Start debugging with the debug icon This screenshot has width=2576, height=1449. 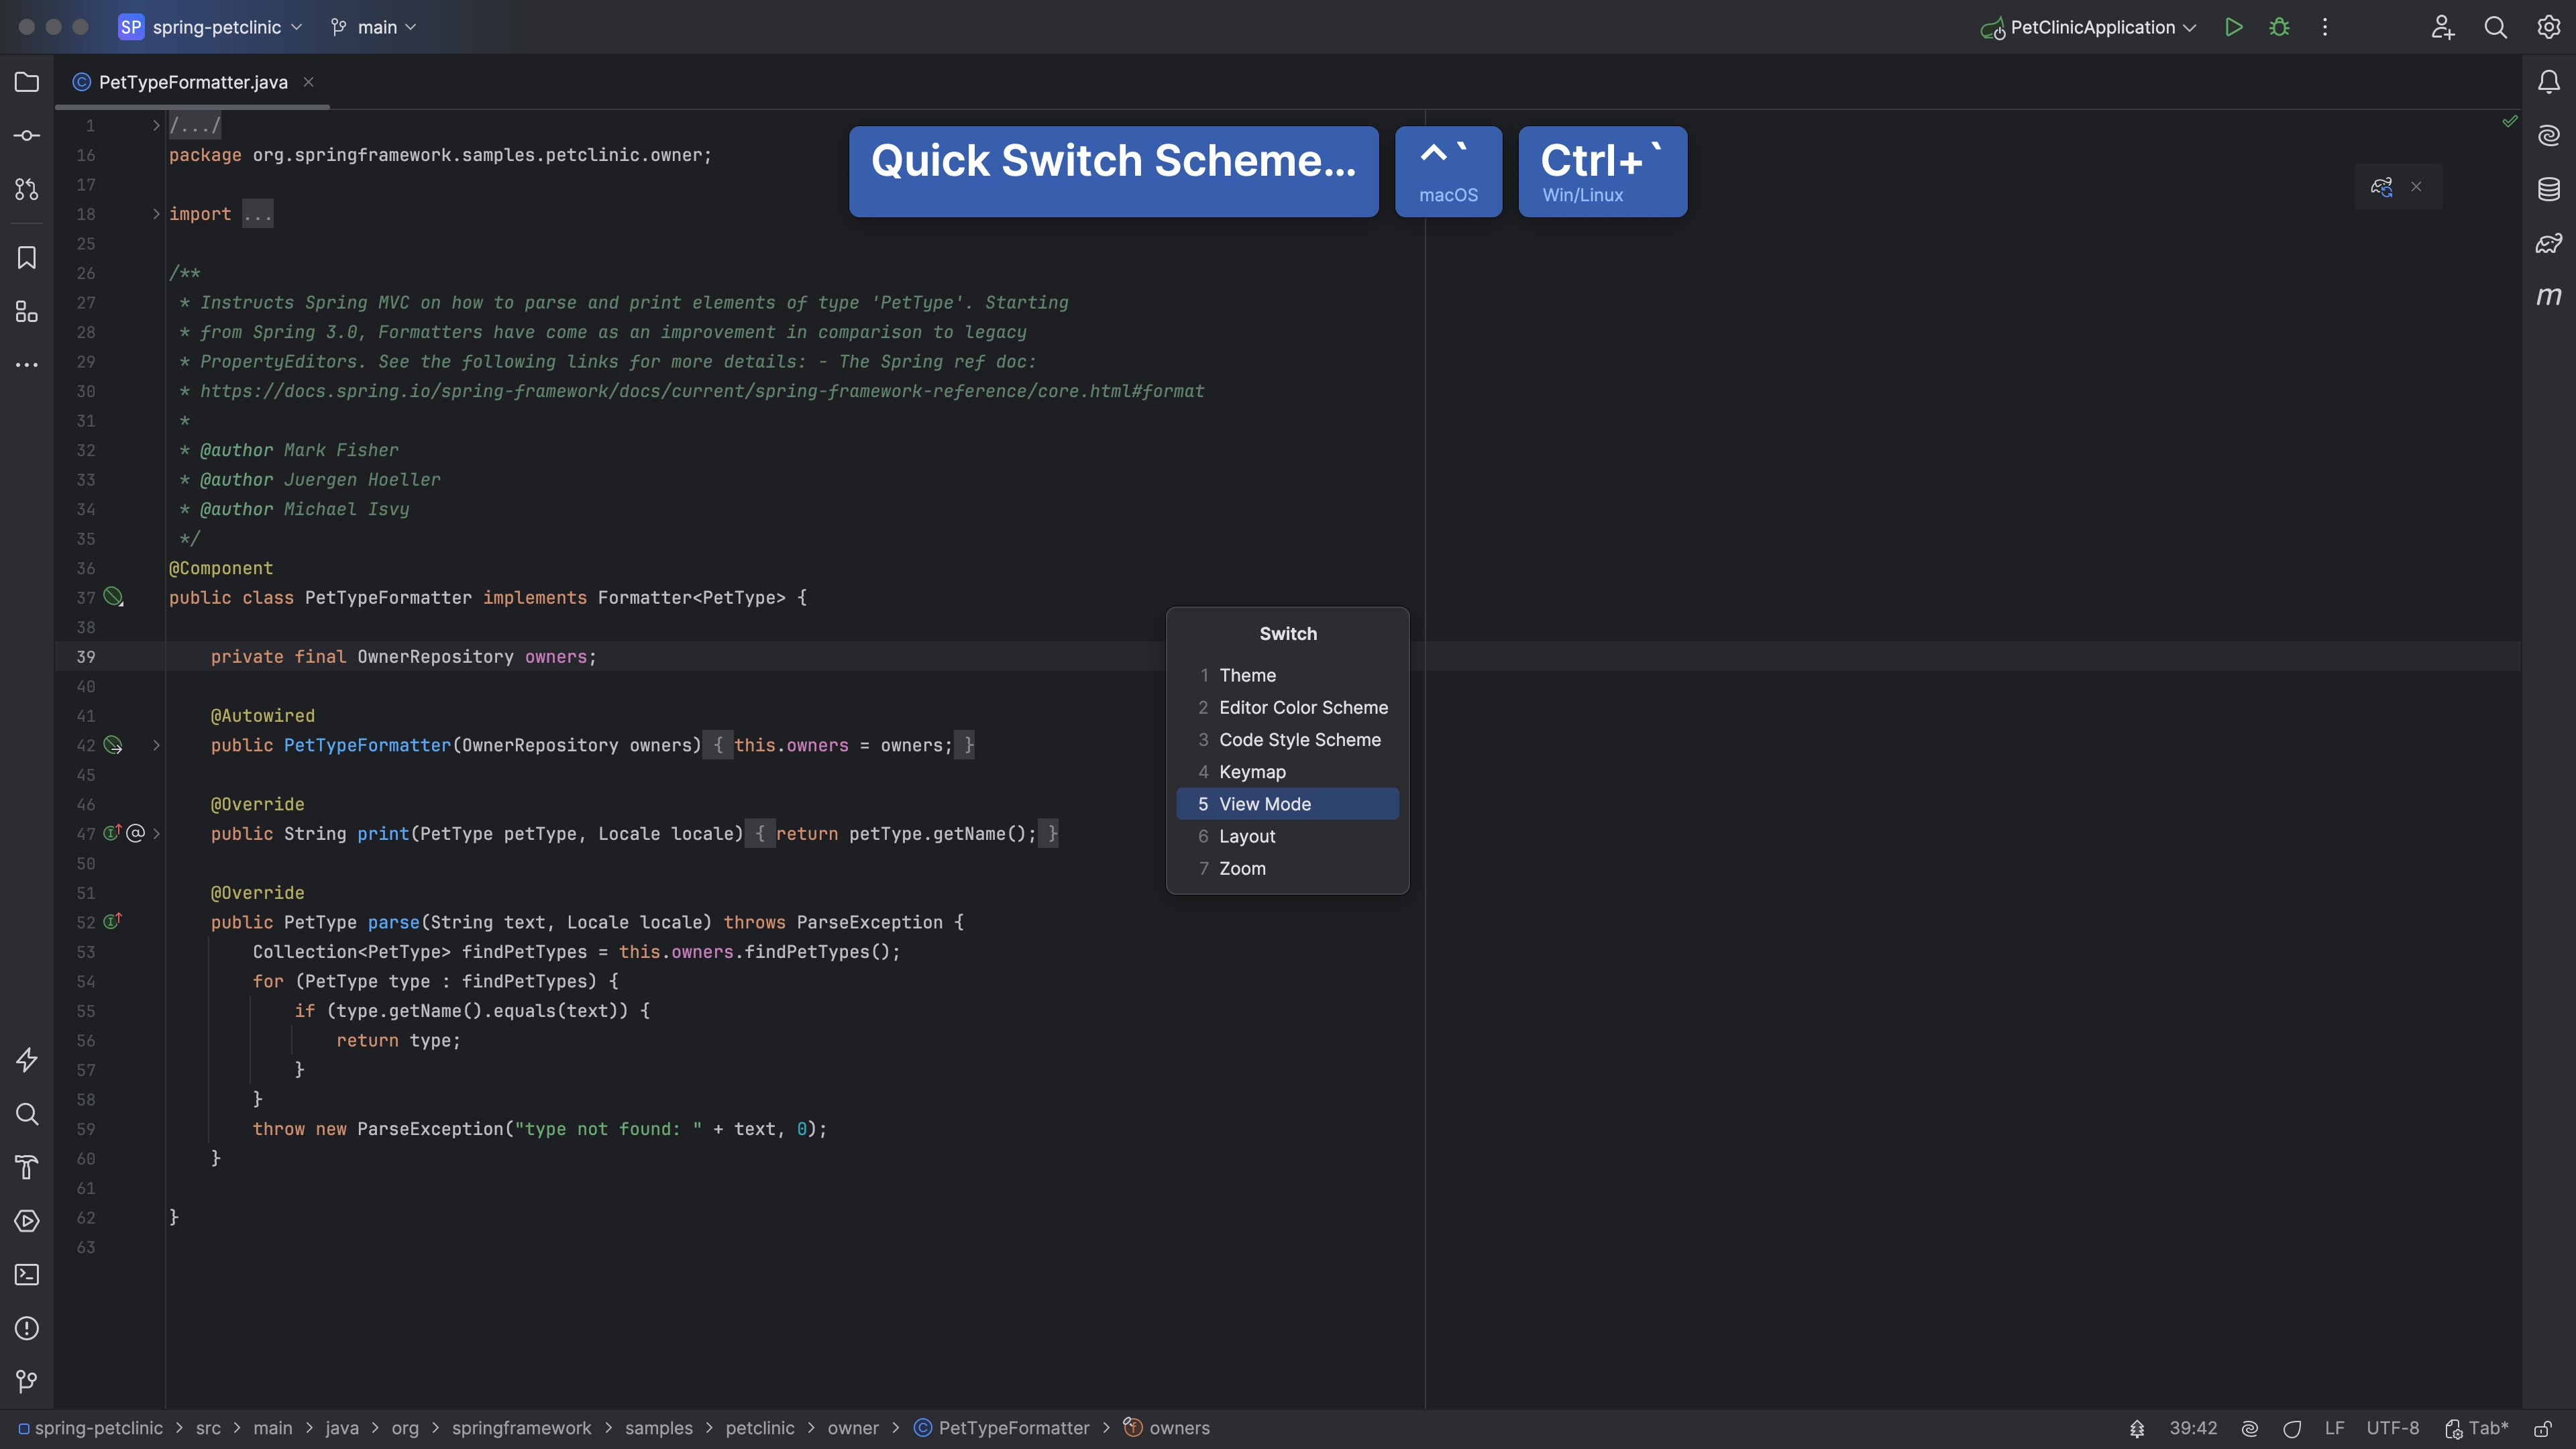[x=2279, y=27]
